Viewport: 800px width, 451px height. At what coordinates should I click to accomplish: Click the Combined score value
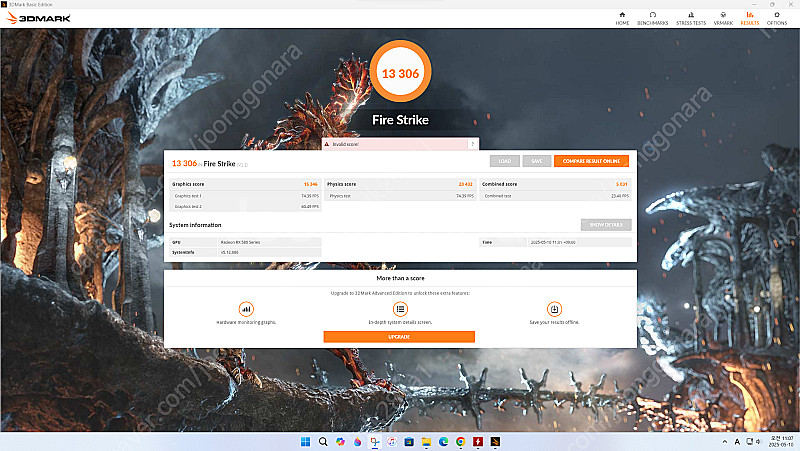coord(621,184)
